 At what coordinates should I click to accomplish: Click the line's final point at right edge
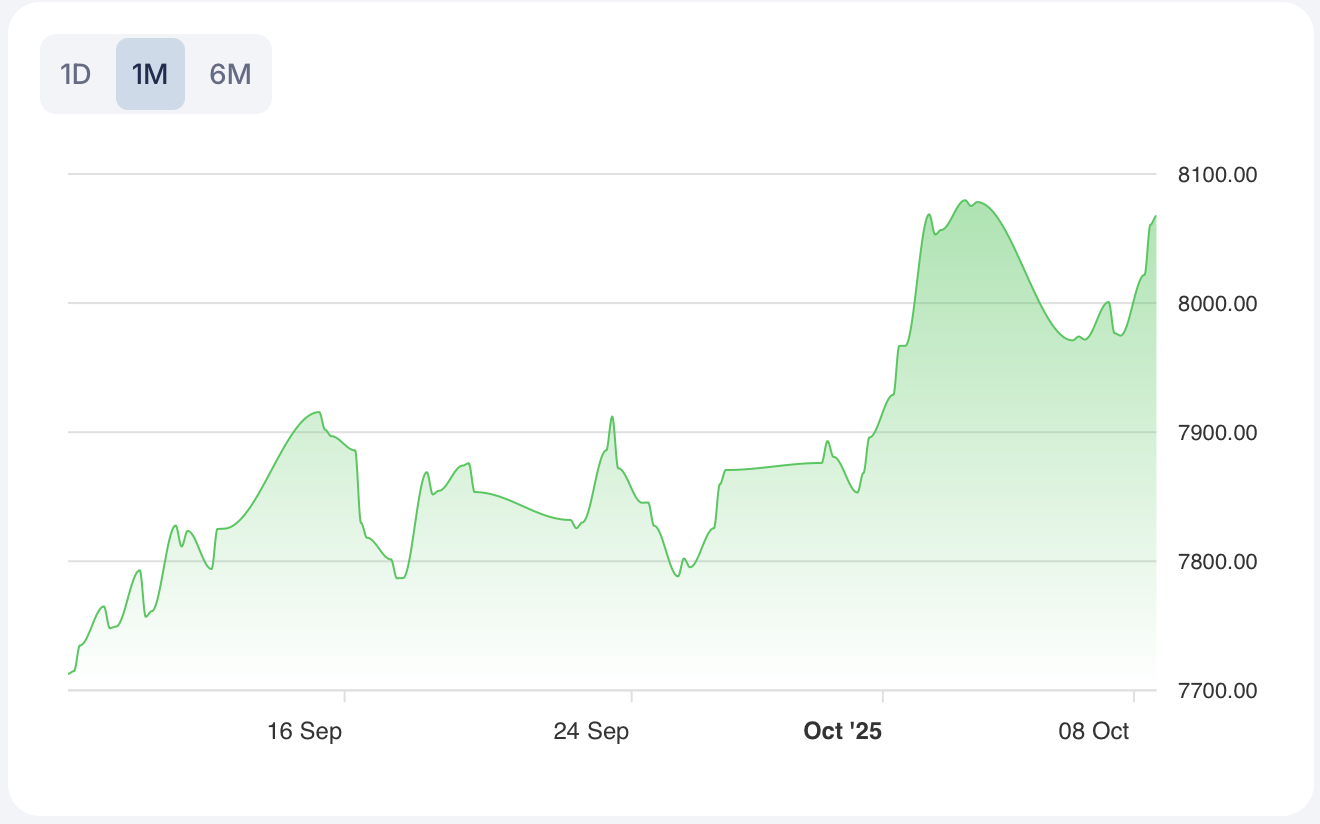[x=1155, y=216]
